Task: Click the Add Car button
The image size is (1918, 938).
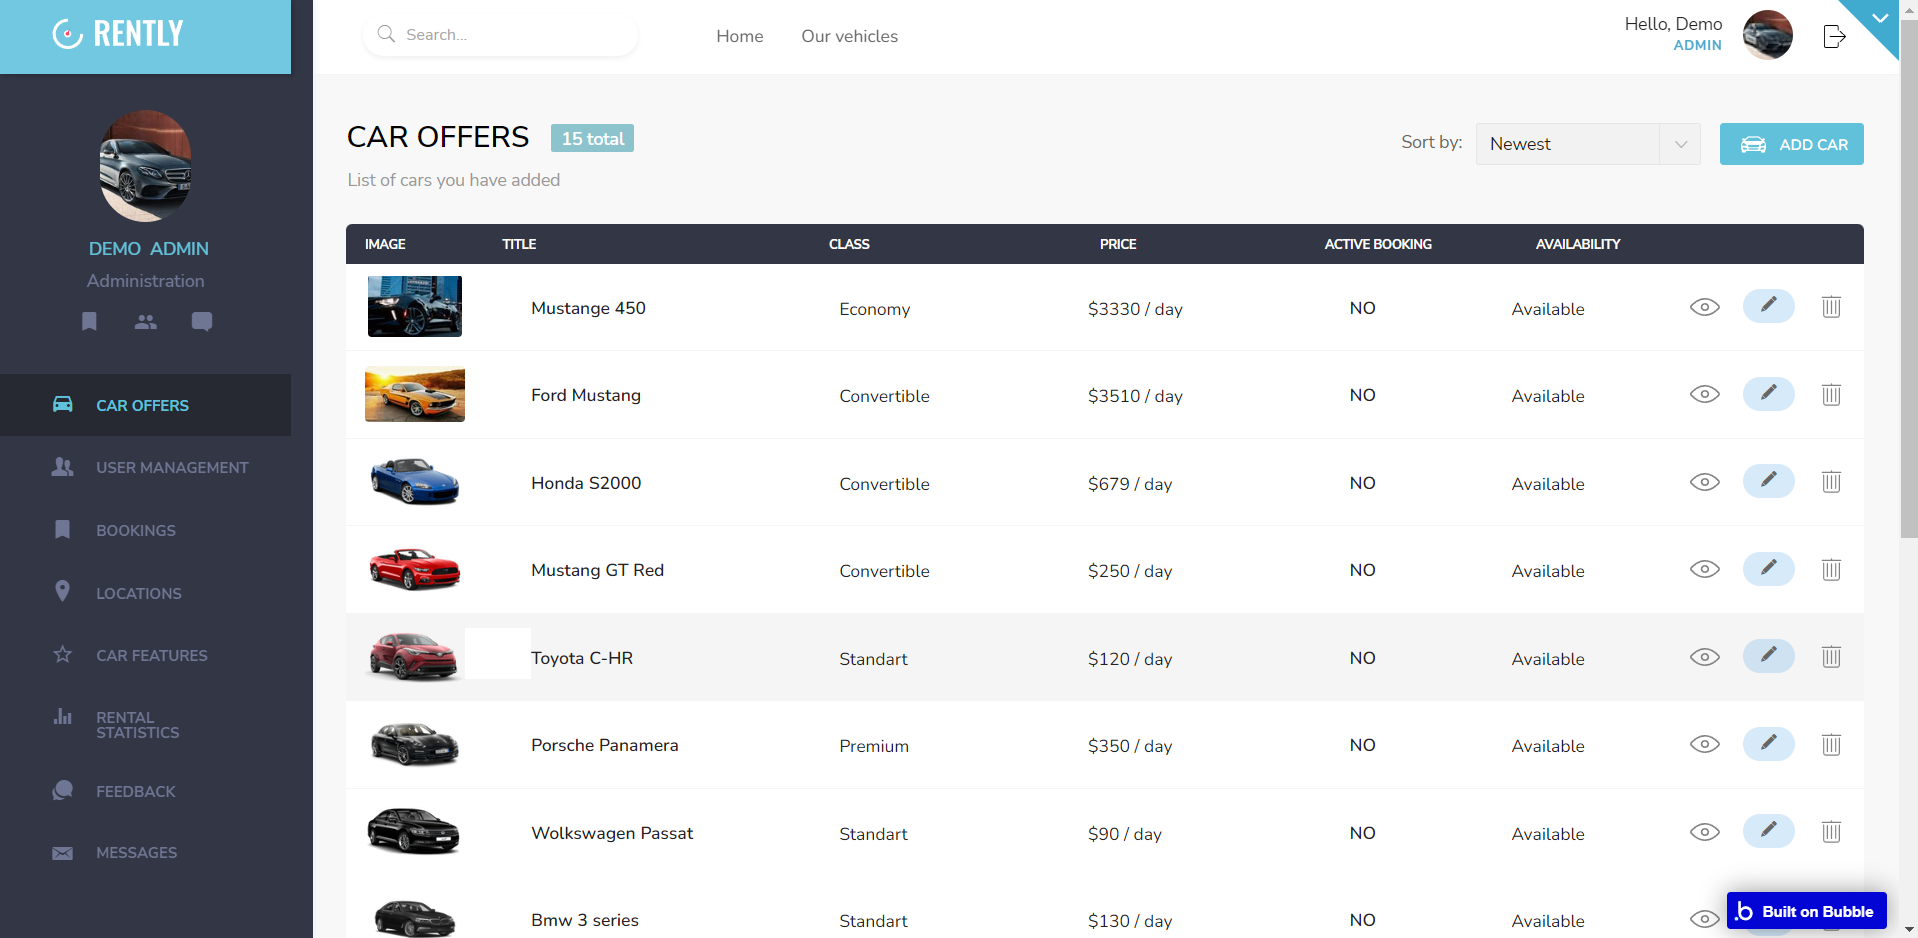Action: click(1791, 144)
